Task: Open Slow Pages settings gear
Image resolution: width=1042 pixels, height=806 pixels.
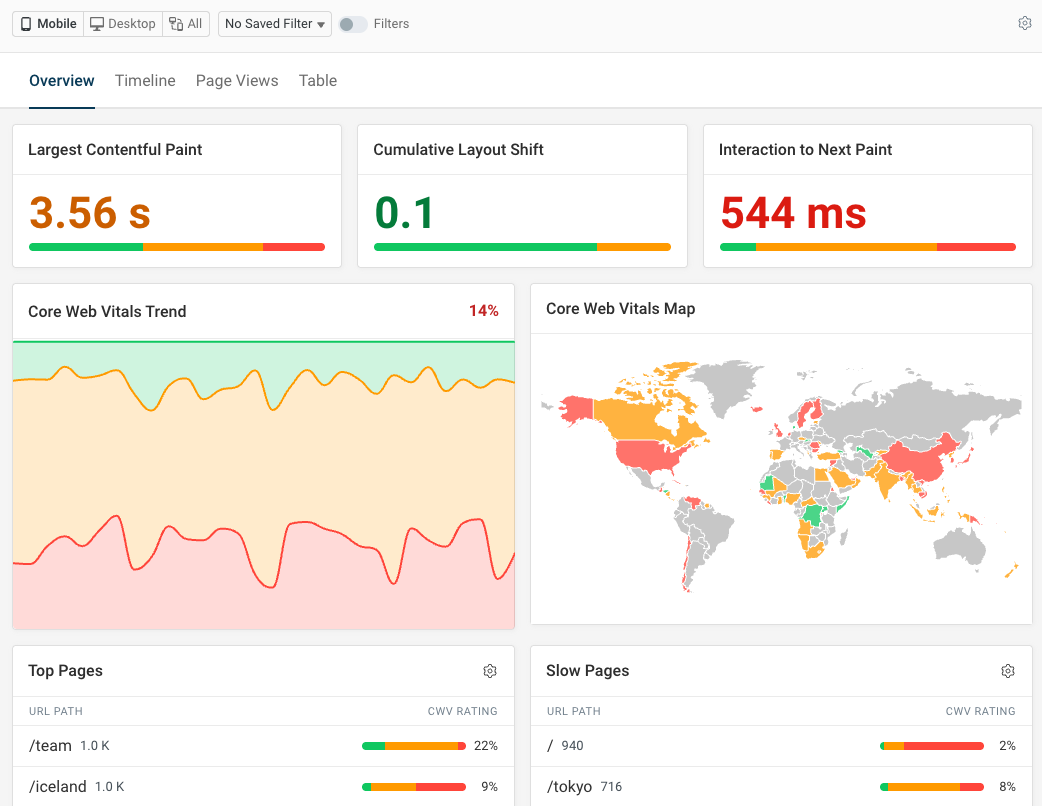Action: click(1008, 671)
